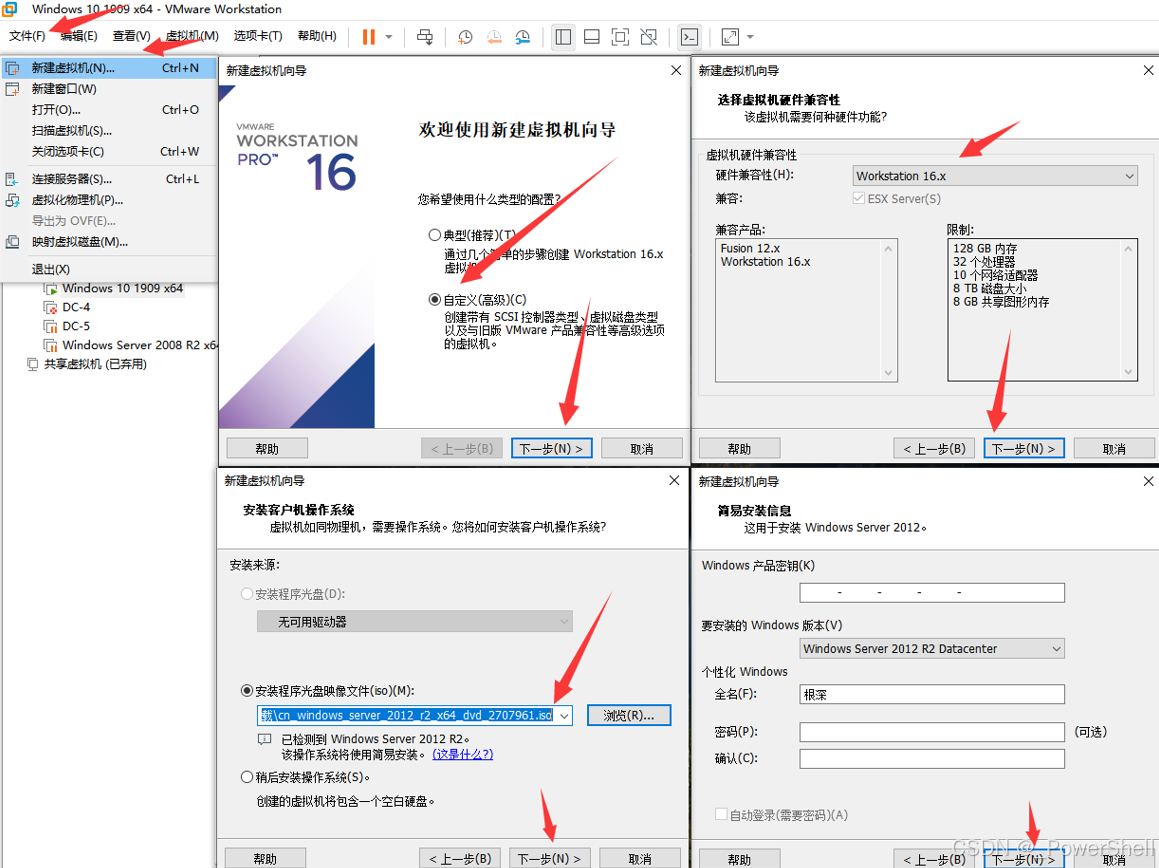Open the 文件(F) menu
The height and width of the screenshot is (868, 1159).
click(27, 35)
